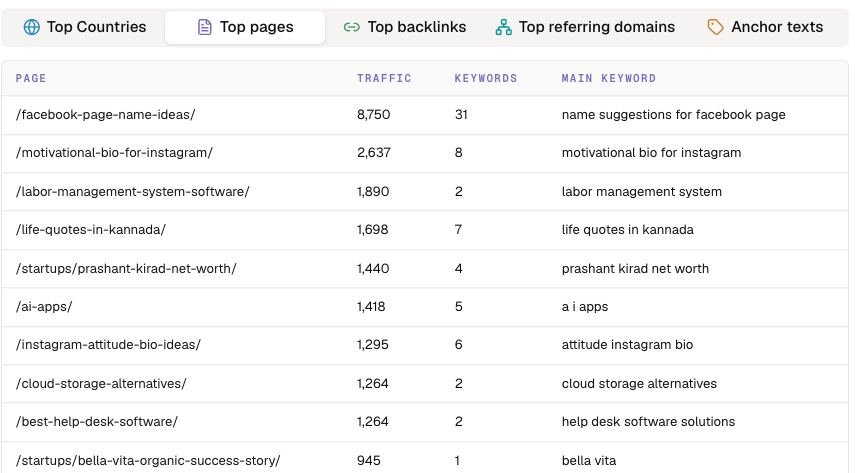Click keyword 'name suggestions for facebook page'
This screenshot has width=855, height=473.
click(x=673, y=115)
